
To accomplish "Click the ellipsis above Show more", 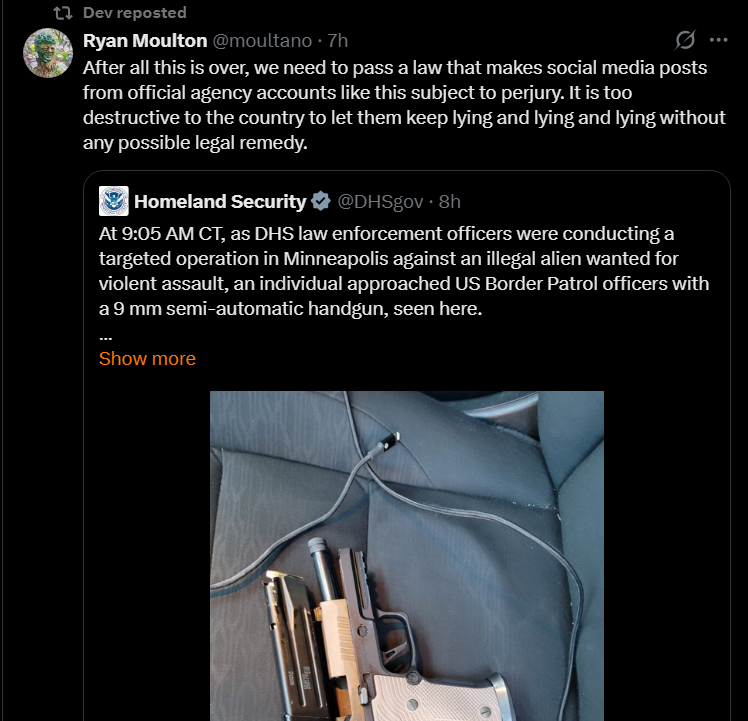I will pyautogui.click(x=105, y=337).
